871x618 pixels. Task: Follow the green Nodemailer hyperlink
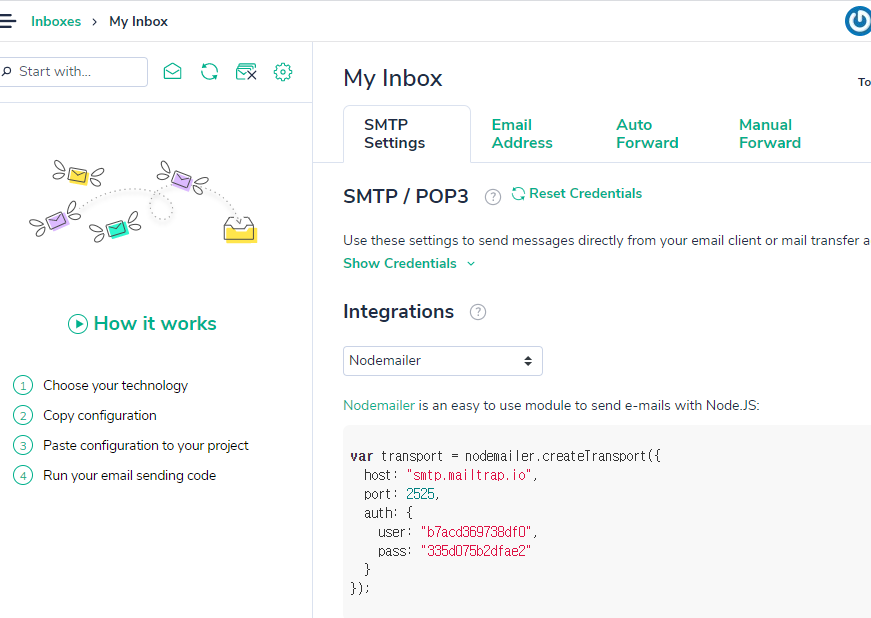pyautogui.click(x=379, y=405)
